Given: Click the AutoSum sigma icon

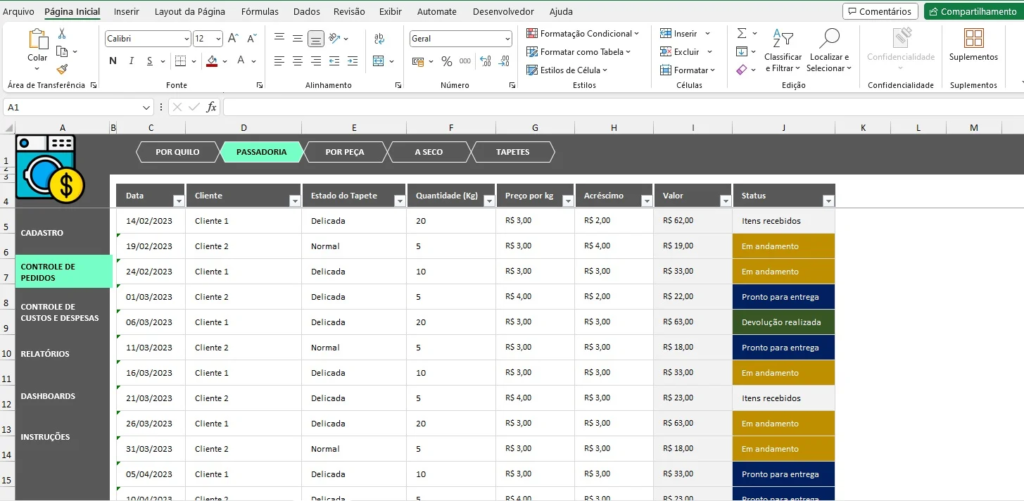Looking at the screenshot, I should click(741, 33).
